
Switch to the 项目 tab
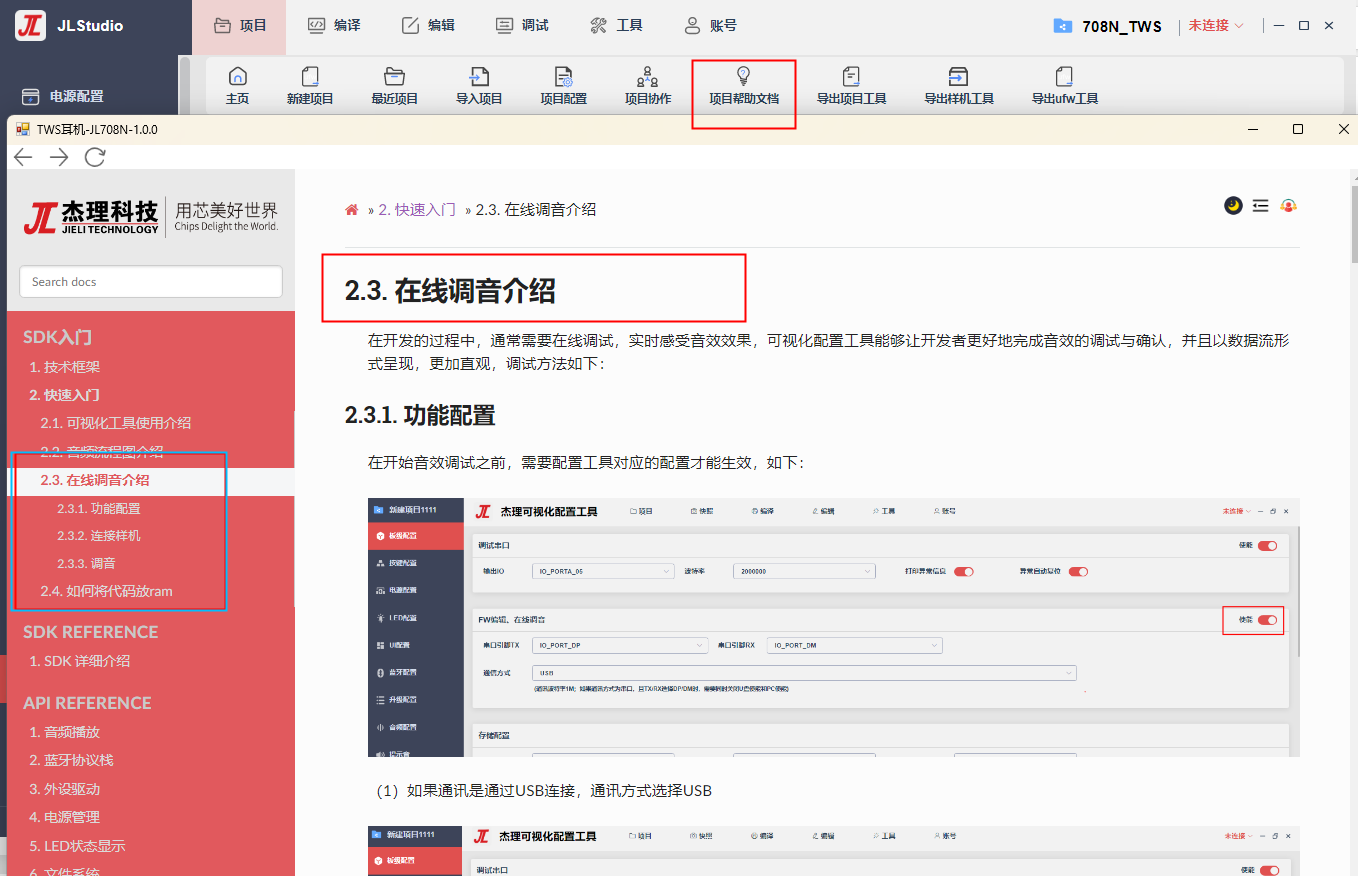pyautogui.click(x=239, y=26)
